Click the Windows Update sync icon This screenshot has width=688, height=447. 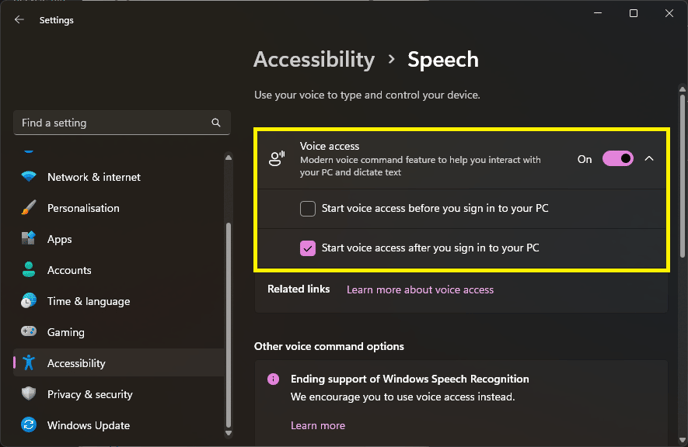click(29, 425)
